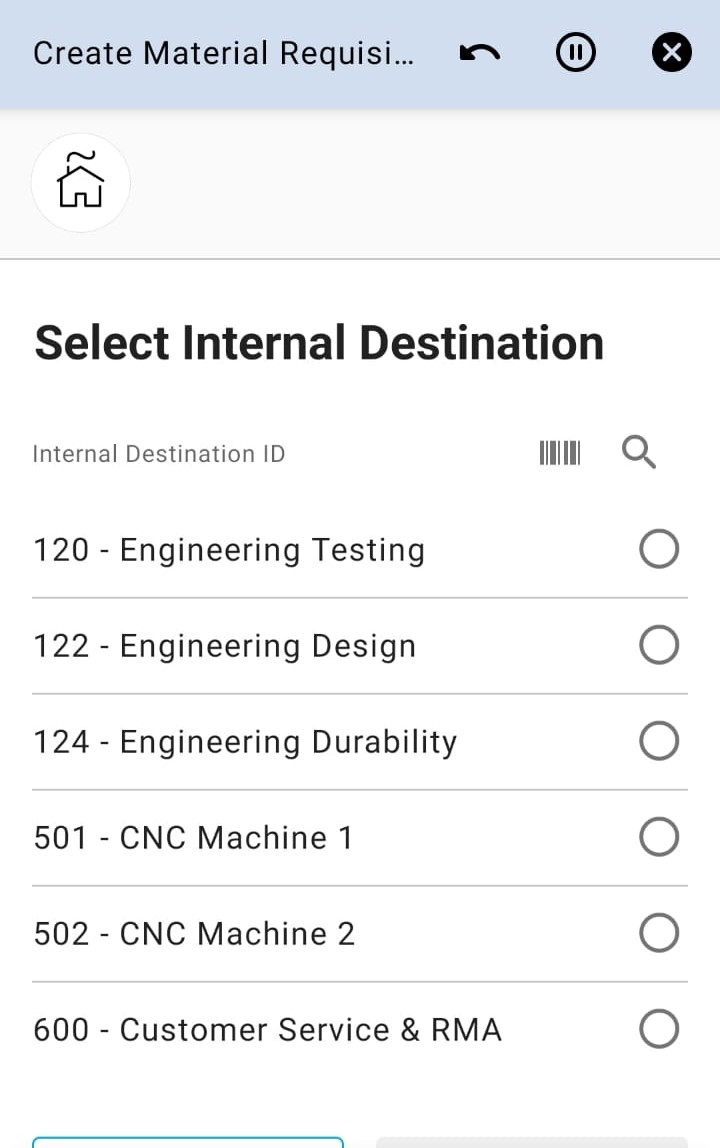Tap the '120 - Engineering Testing' list label
720x1148 pixels.
click(x=229, y=550)
